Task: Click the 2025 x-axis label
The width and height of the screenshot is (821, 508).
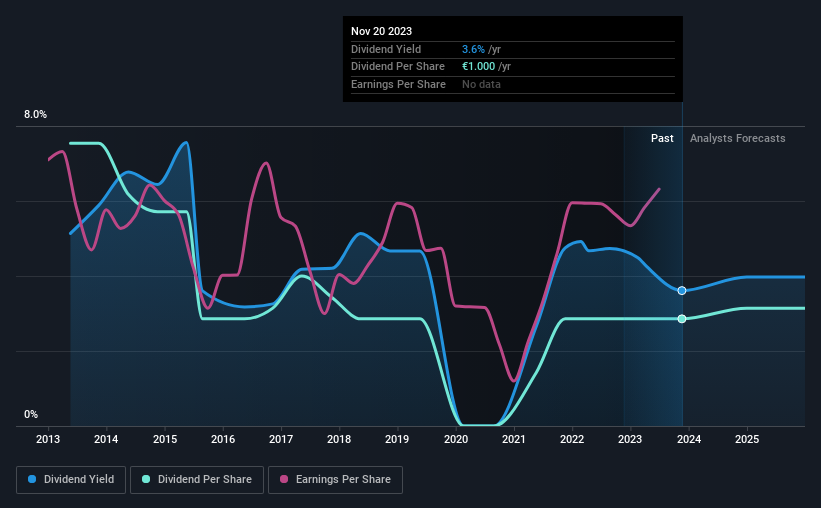Action: [x=747, y=439]
